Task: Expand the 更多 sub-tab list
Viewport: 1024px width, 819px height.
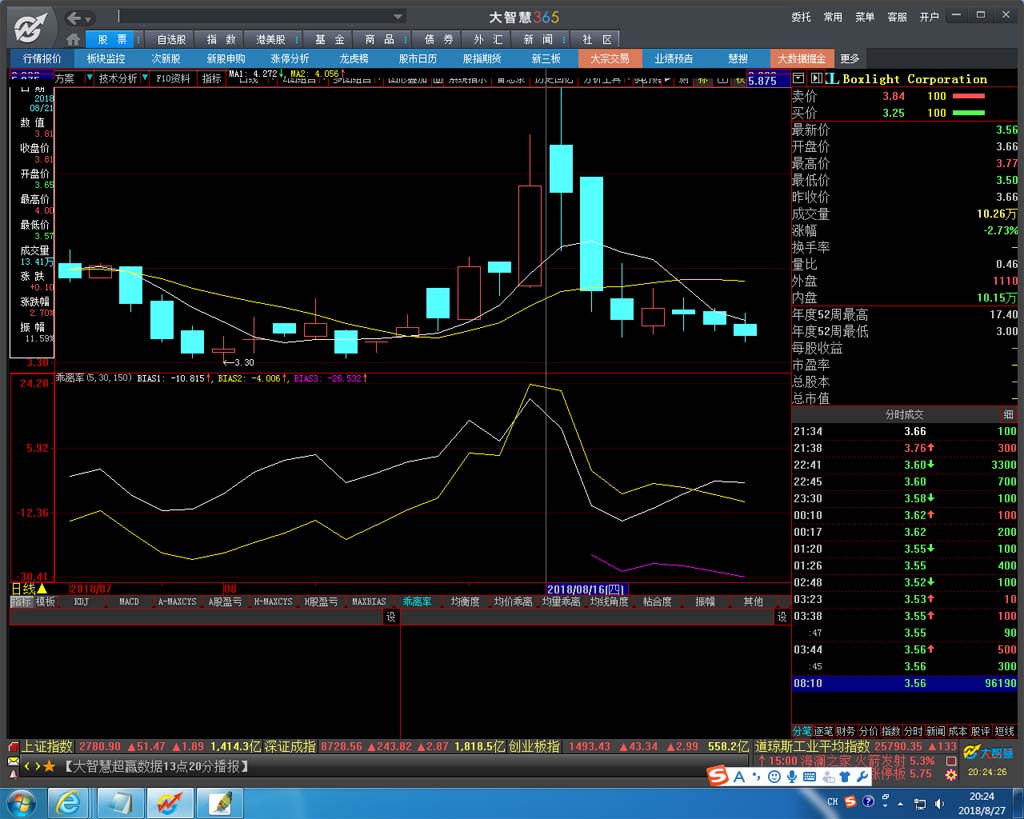Action: [x=849, y=59]
